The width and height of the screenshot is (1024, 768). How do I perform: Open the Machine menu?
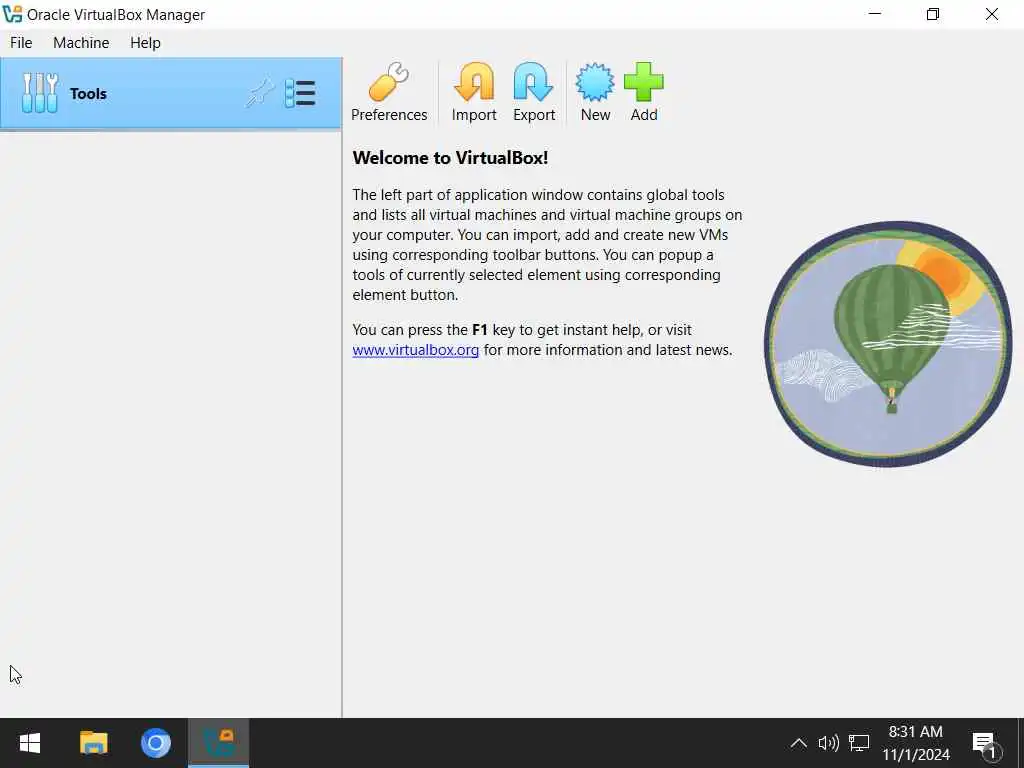click(81, 42)
